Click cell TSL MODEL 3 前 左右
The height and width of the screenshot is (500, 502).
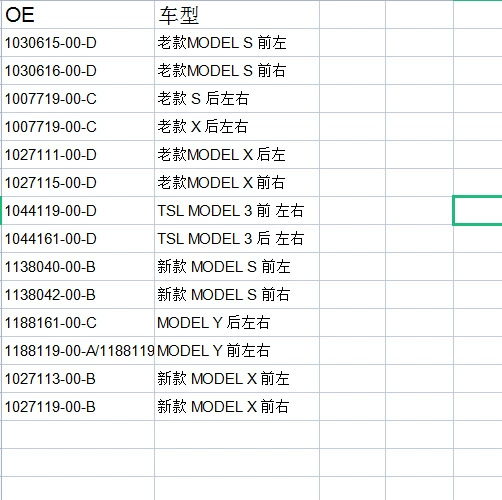237,211
